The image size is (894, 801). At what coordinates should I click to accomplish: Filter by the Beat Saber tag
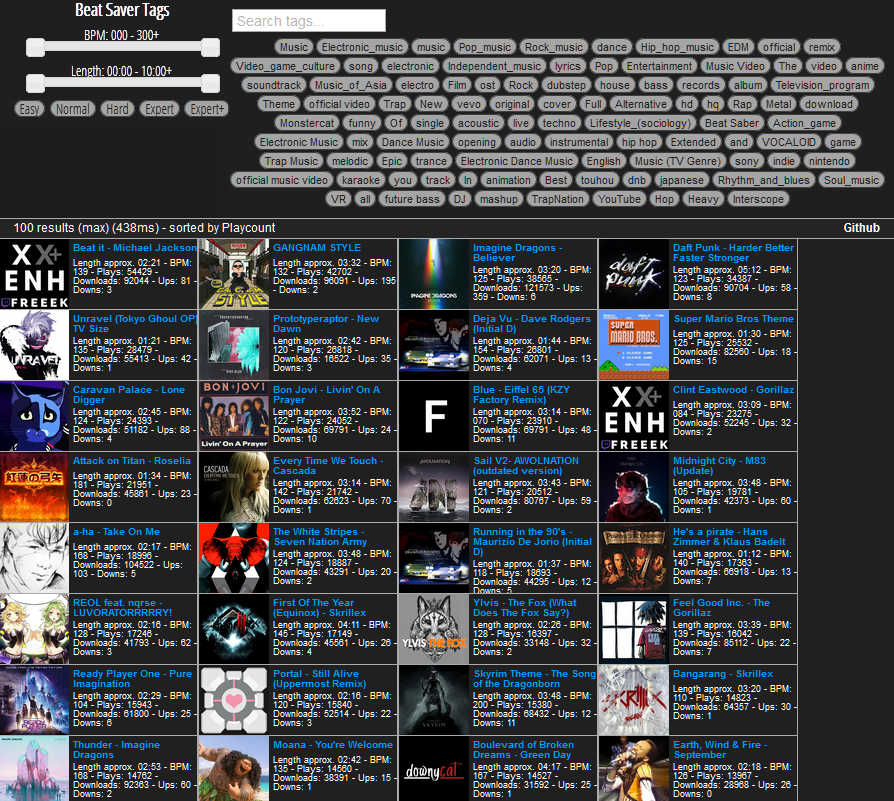click(x=732, y=123)
